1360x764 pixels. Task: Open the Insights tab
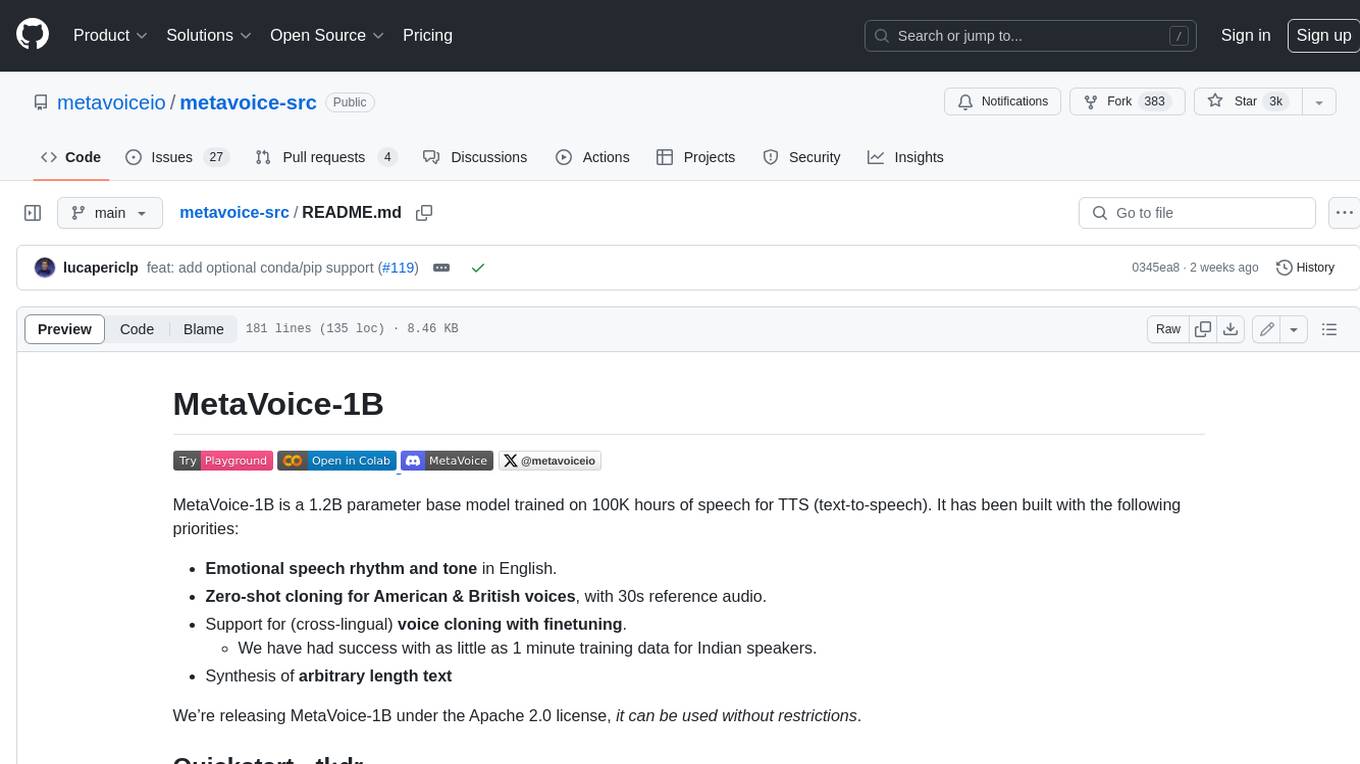tap(906, 157)
